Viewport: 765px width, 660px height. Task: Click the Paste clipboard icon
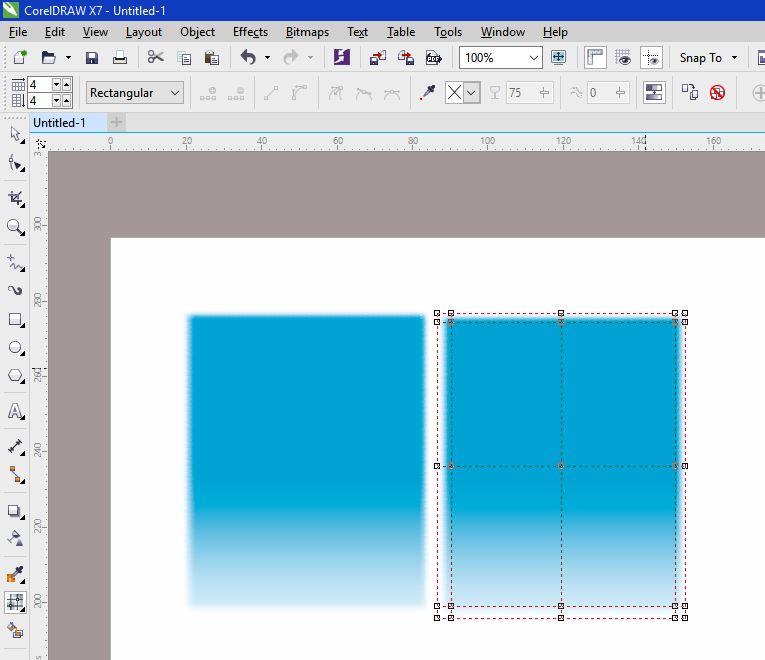pos(211,58)
